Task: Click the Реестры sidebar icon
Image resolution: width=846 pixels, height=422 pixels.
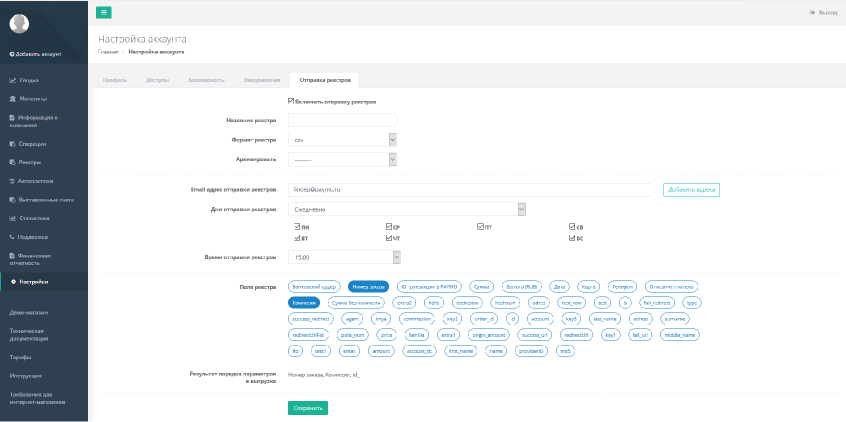Action: point(12,162)
